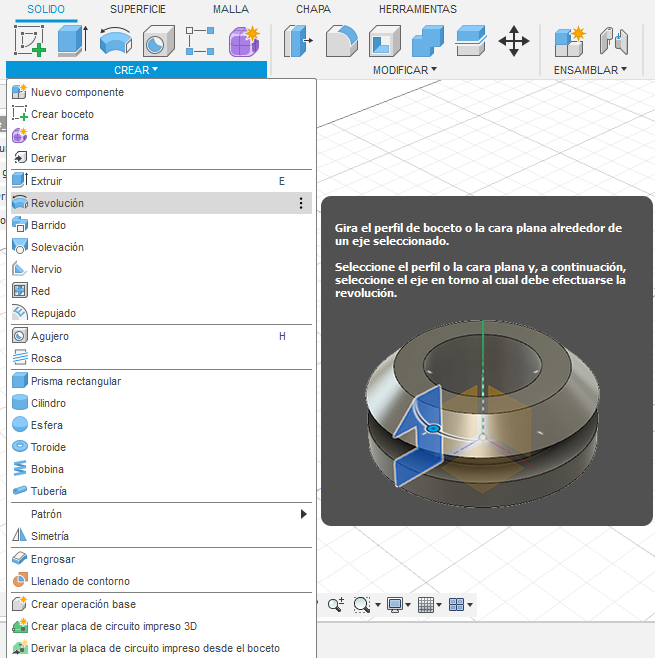Screen dimensions: 655x658
Task: Select Prisma rectangular menu entry
Action: (161, 381)
